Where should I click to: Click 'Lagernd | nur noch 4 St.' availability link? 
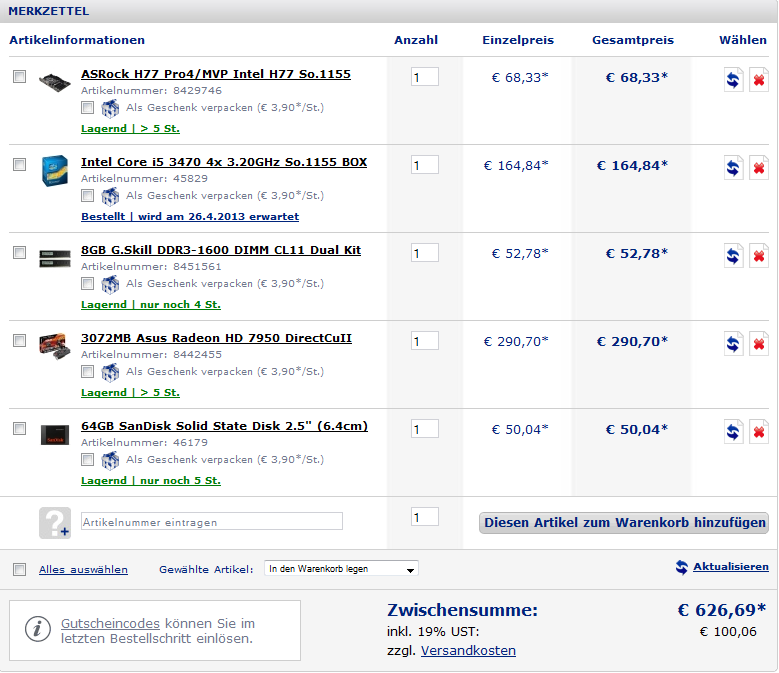click(151, 304)
